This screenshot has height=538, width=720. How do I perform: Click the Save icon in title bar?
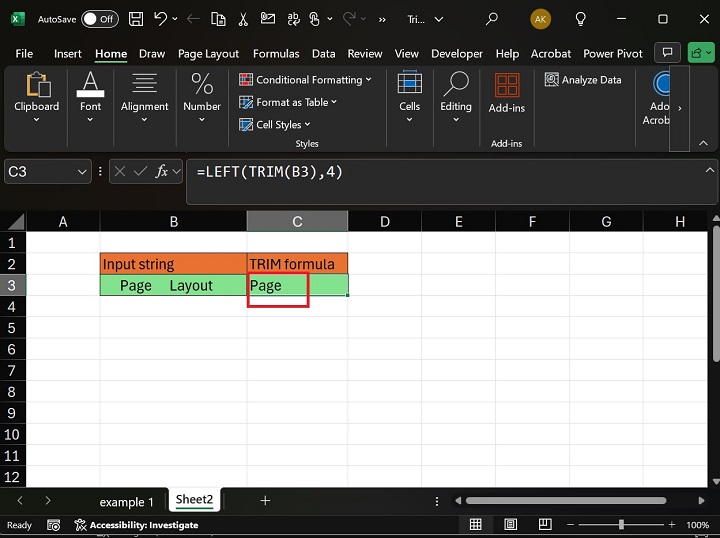(135, 19)
